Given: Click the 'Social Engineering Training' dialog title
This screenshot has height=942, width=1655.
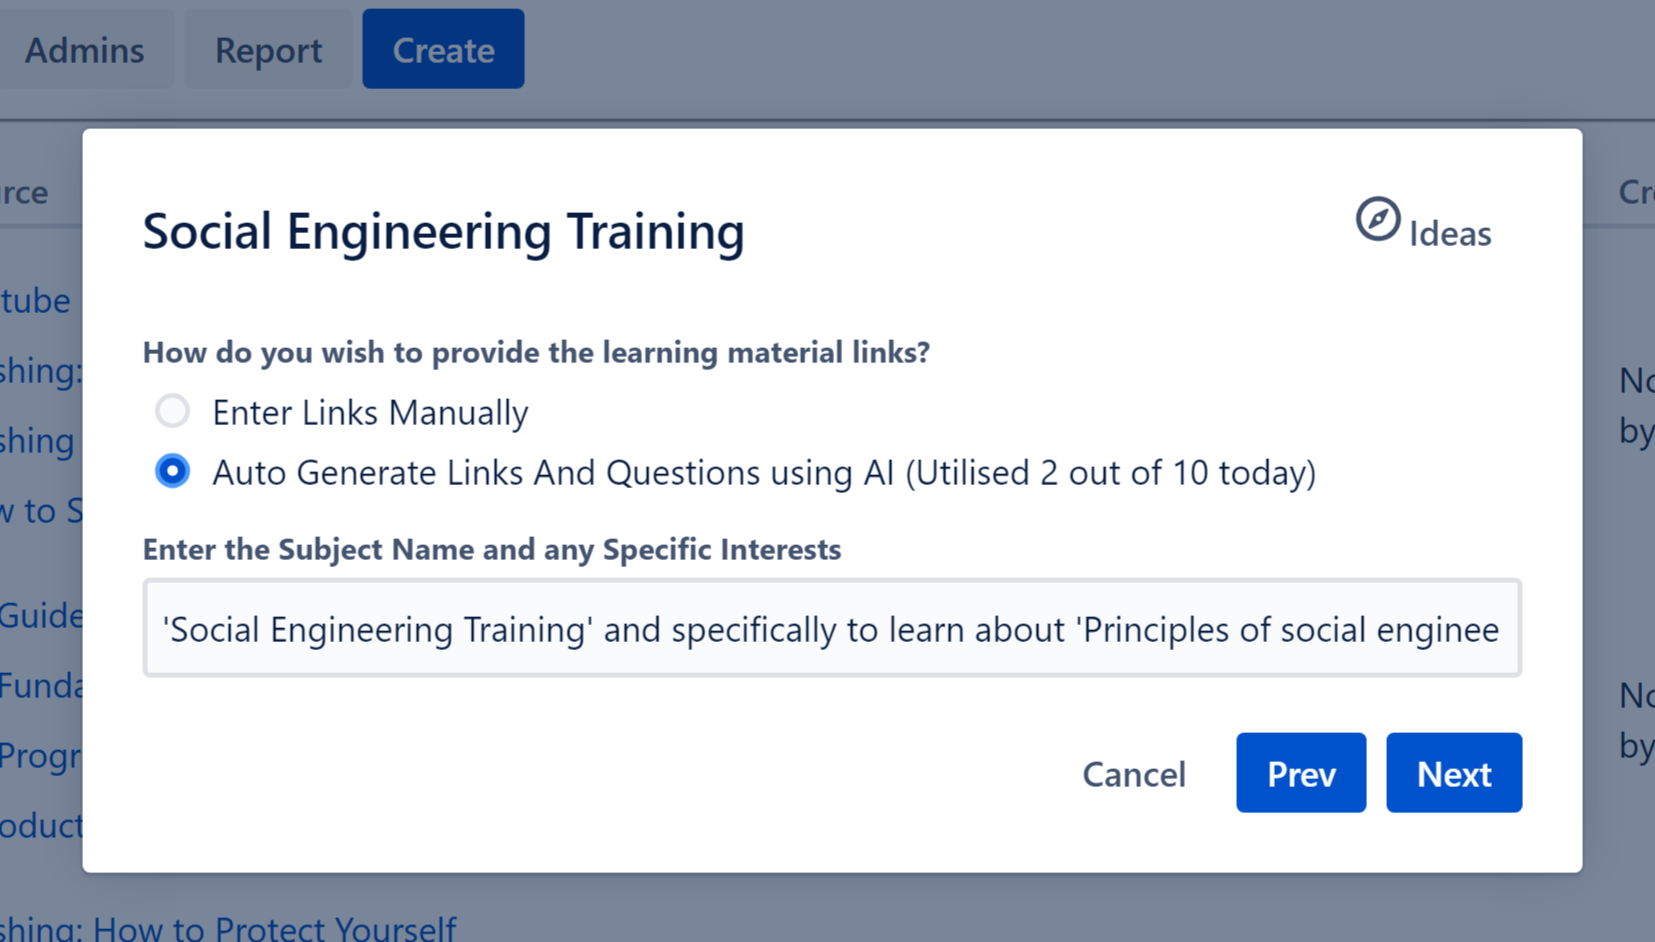Looking at the screenshot, I should click(443, 231).
